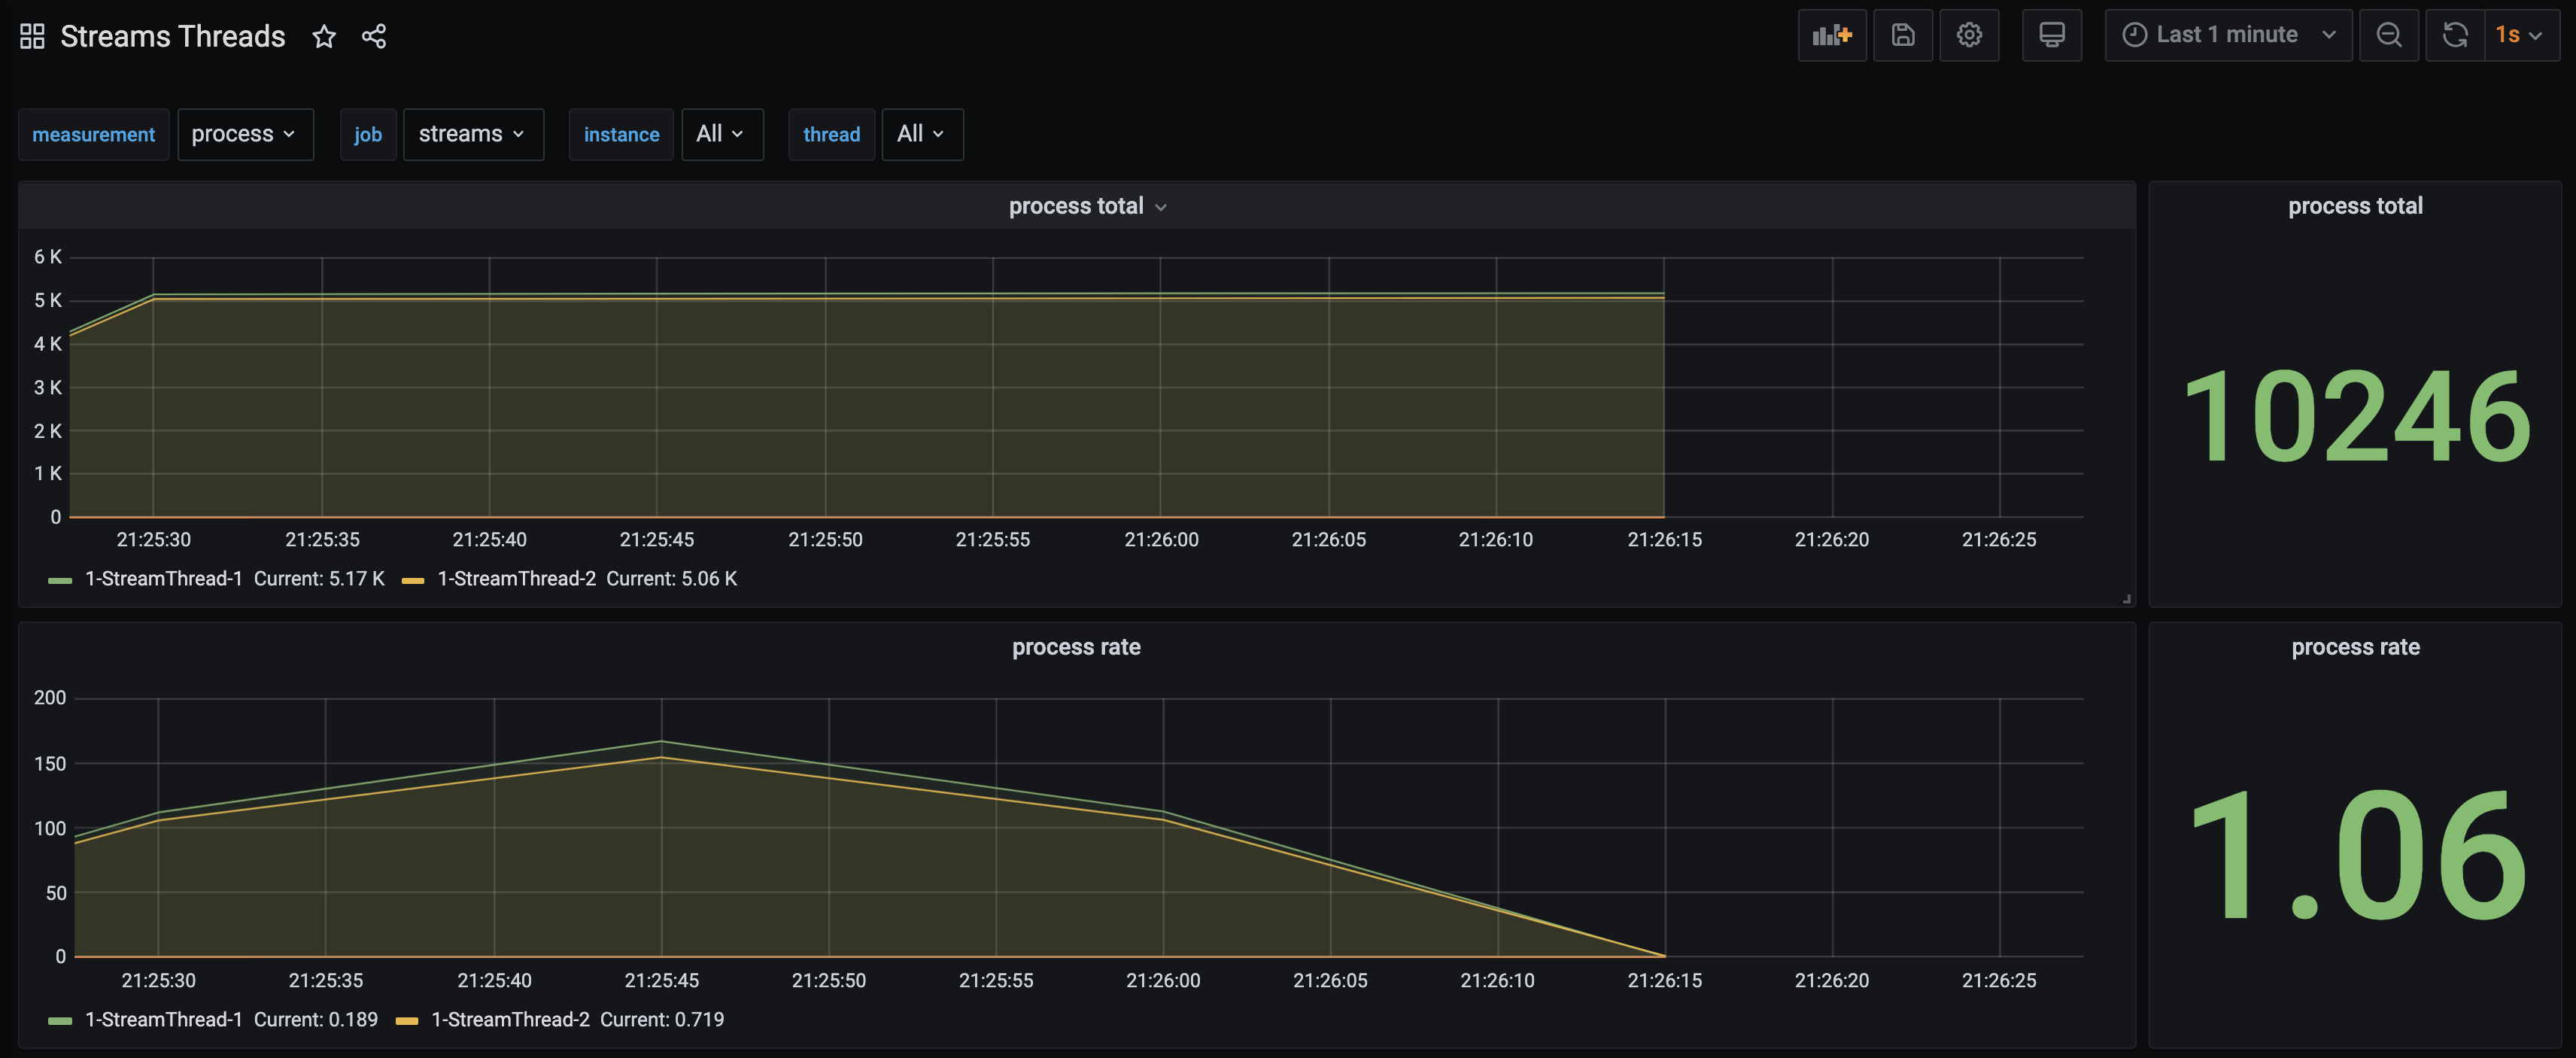This screenshot has width=2576, height=1058.
Task: Add a new panel
Action: pos(1831,35)
